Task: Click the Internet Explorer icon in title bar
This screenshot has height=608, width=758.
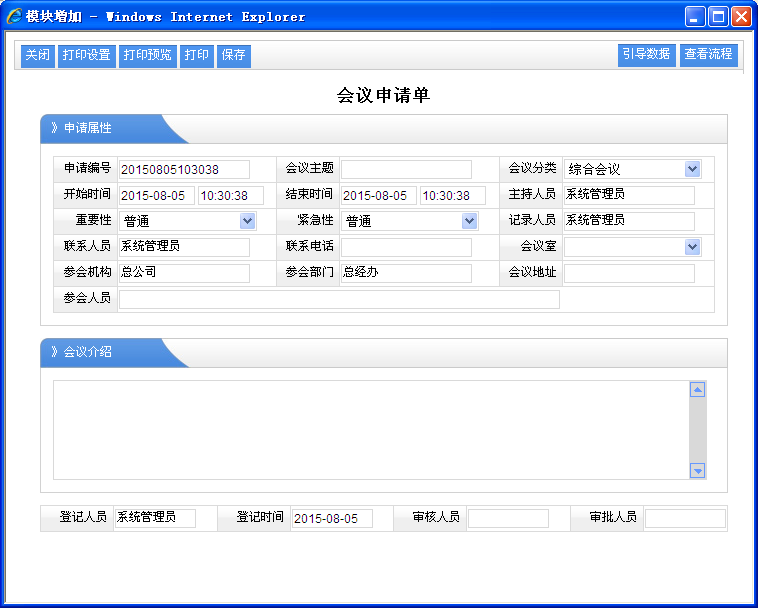Action: pos(14,17)
